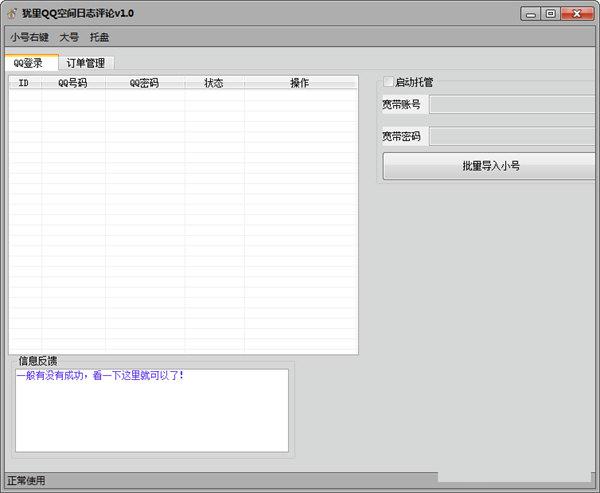
Task: Open the 大号 menu
Action: [69, 37]
